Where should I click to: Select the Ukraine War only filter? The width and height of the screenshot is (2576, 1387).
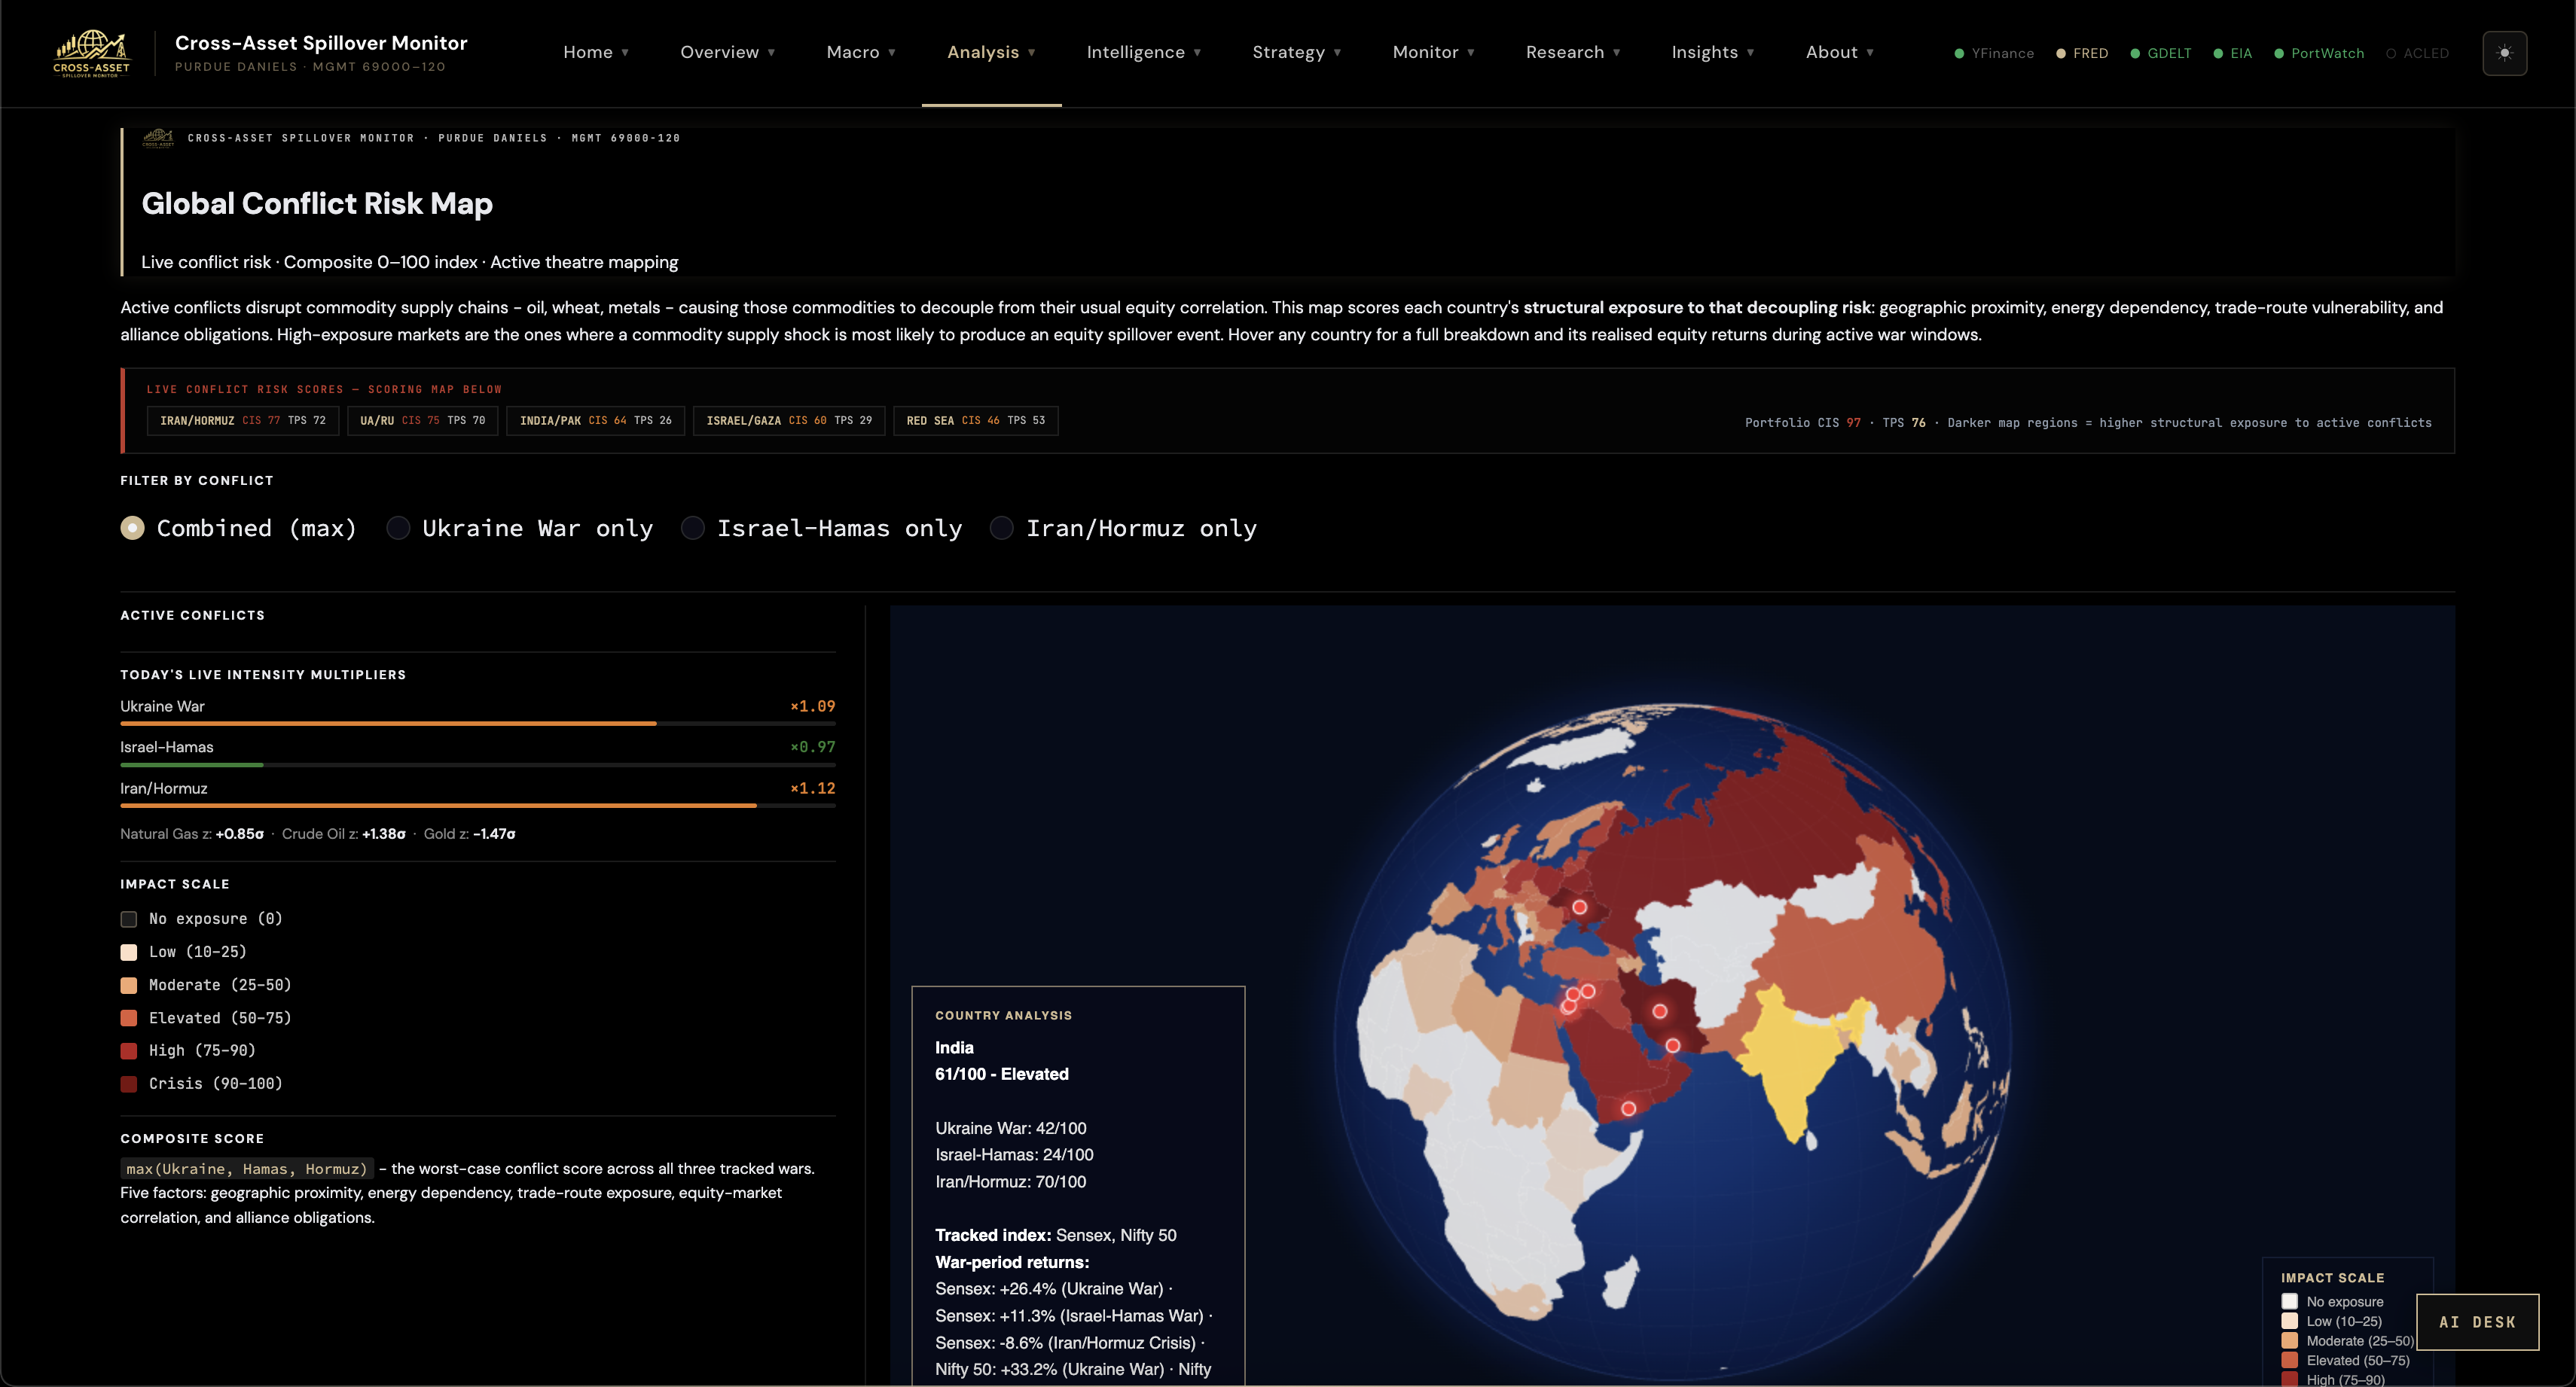pos(520,528)
